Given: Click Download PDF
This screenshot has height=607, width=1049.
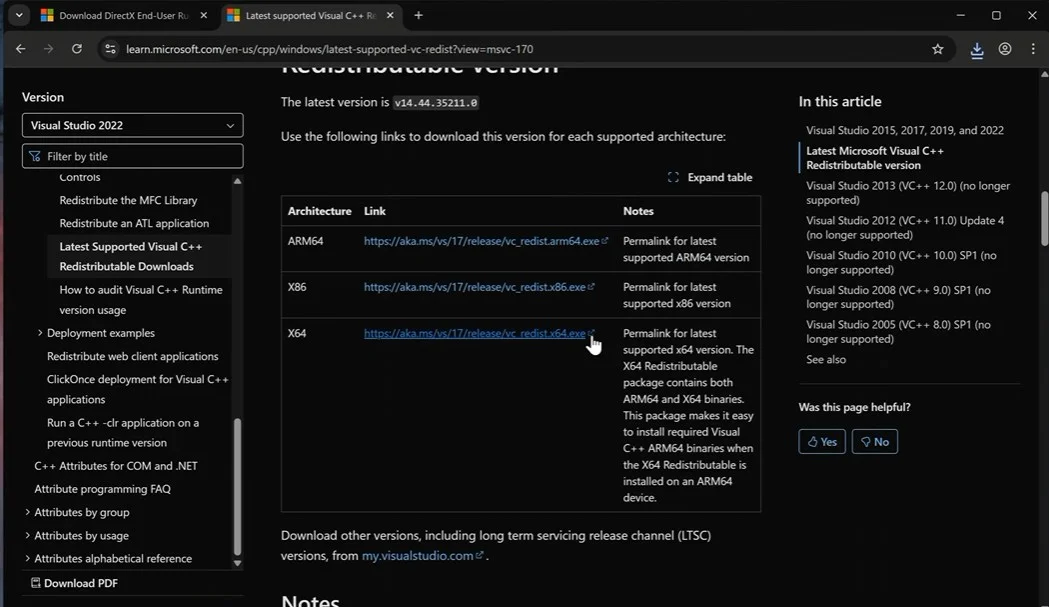Looking at the screenshot, I should [x=74, y=583].
